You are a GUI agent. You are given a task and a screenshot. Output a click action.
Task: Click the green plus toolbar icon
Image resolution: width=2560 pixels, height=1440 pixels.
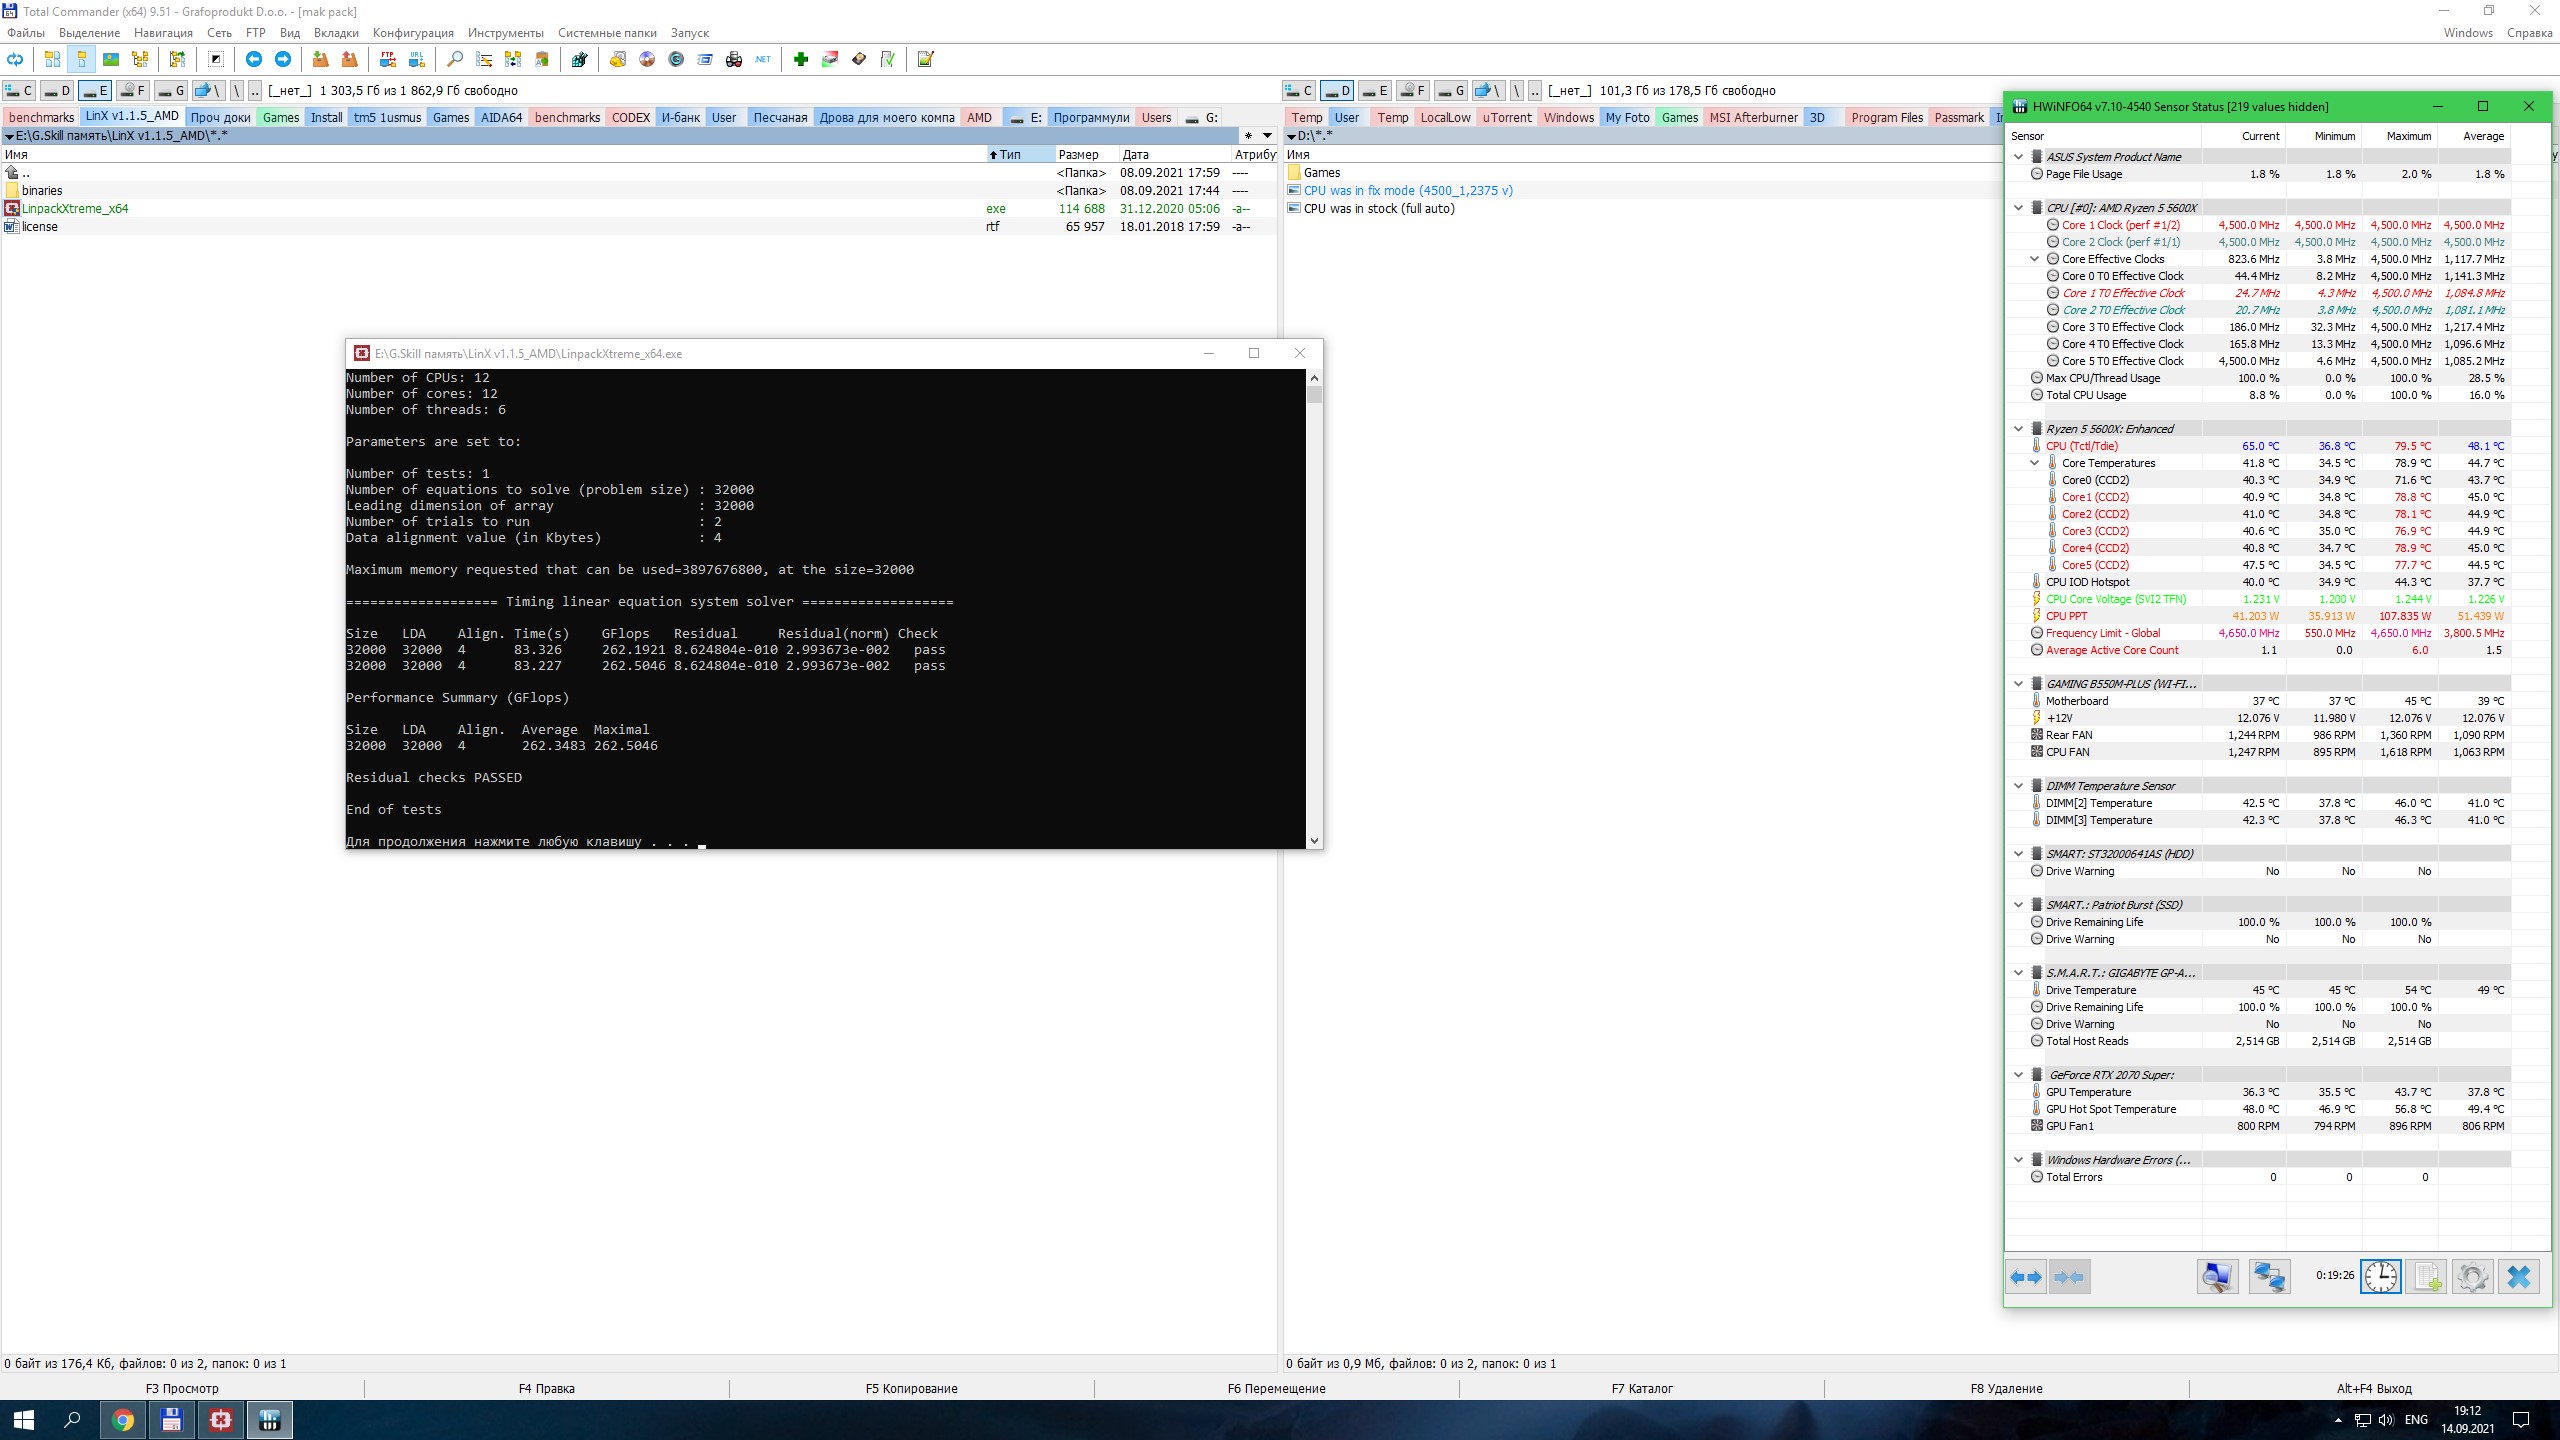pyautogui.click(x=800, y=60)
